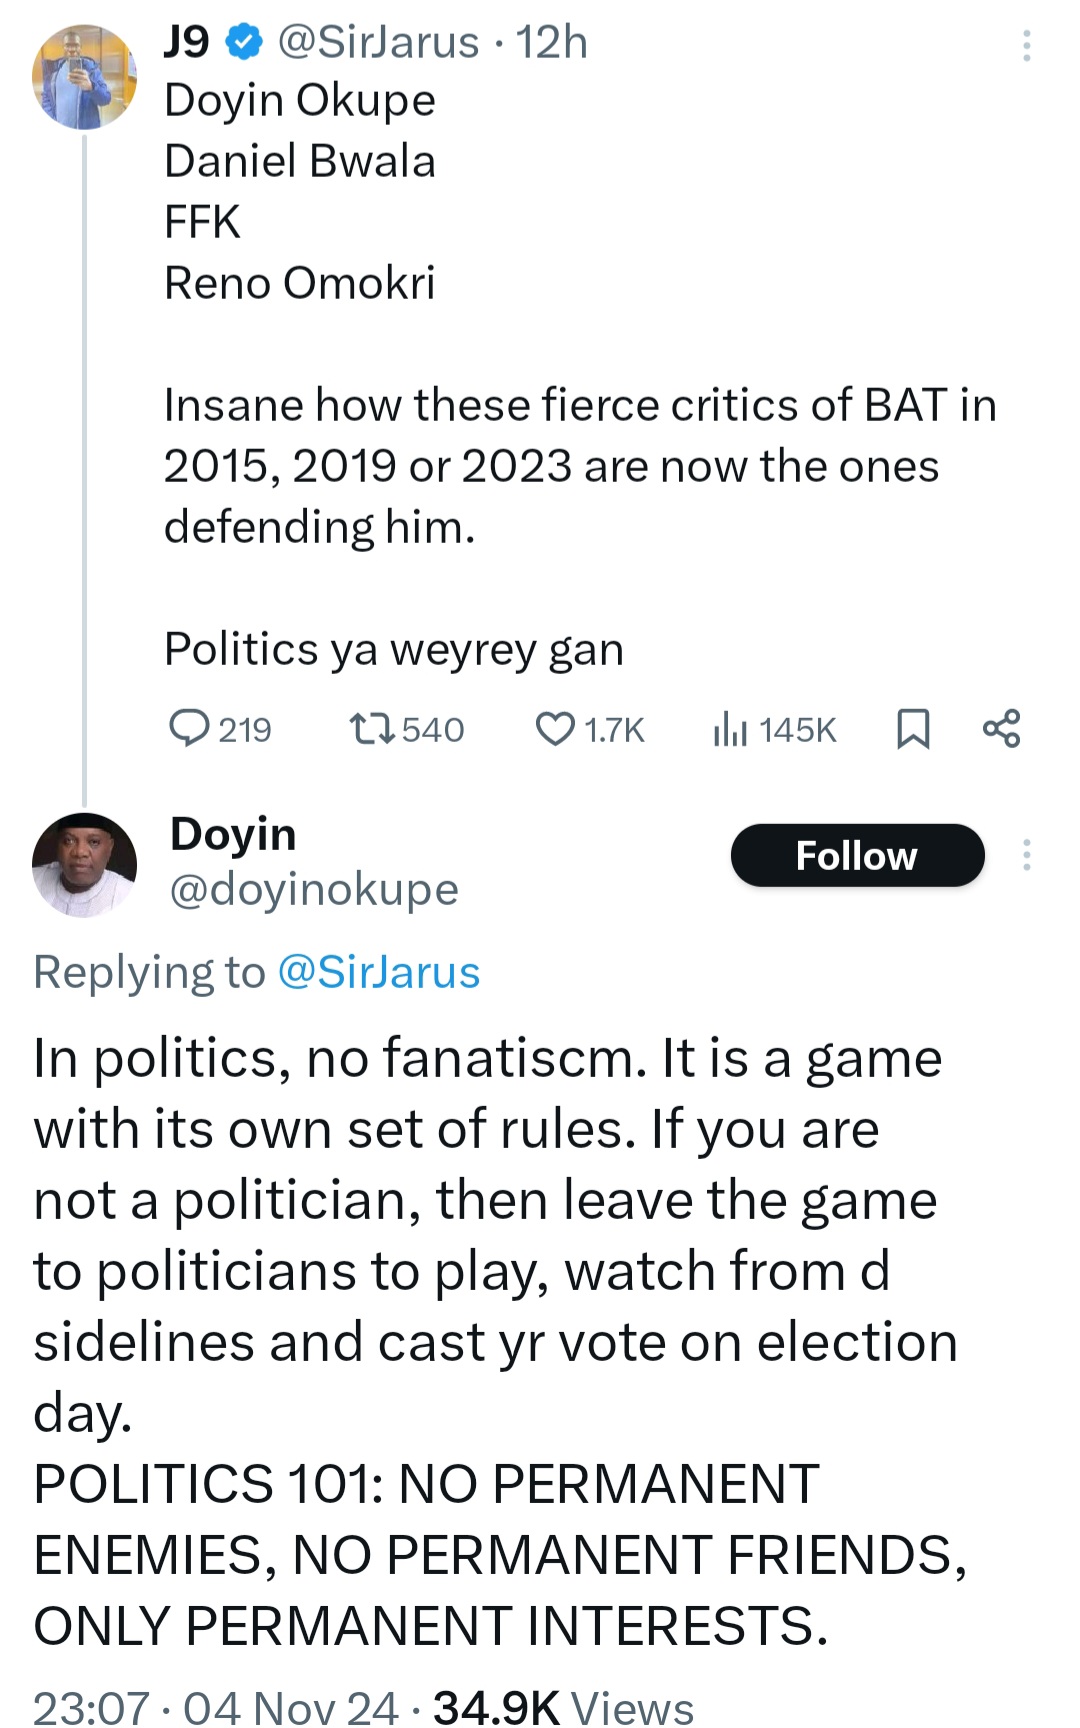Tap the Doyin display name
This screenshot has height=1728, width=1080.
pyautogui.click(x=233, y=834)
